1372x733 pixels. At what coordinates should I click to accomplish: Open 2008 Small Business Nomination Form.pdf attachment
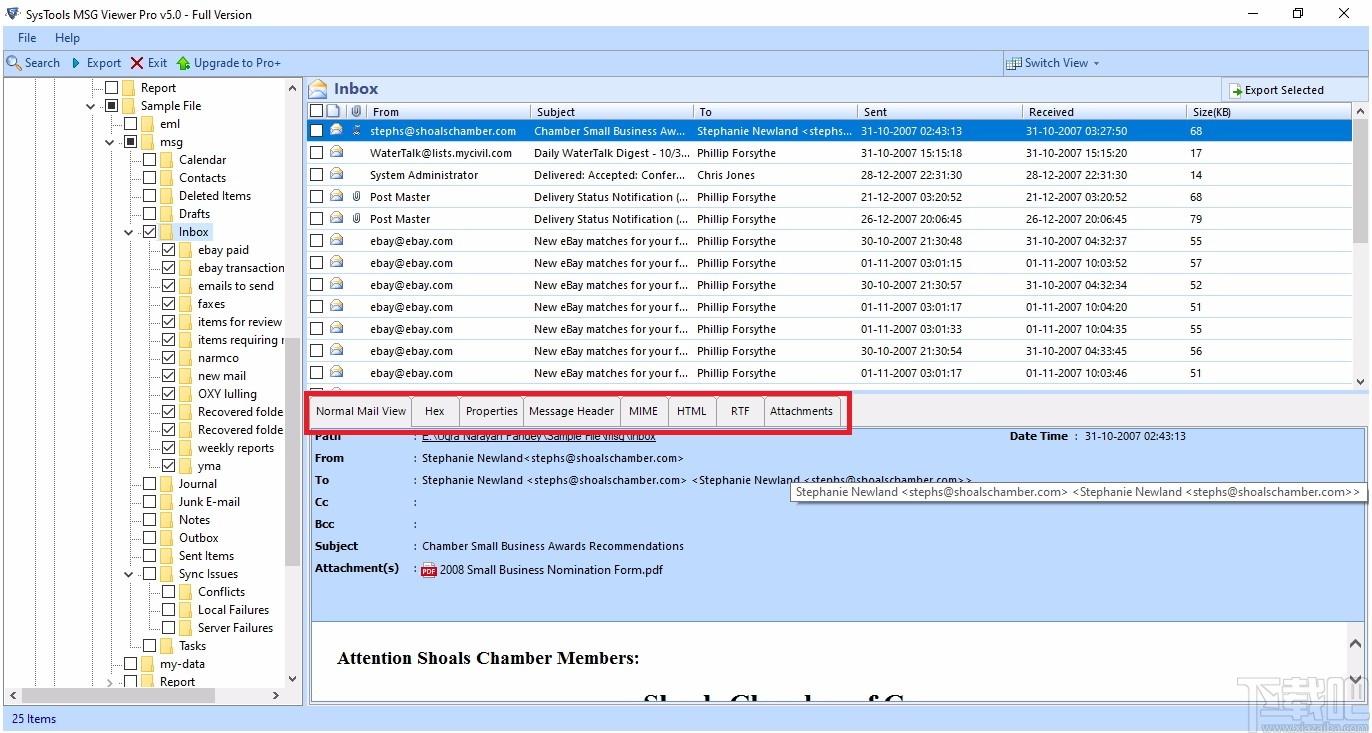[551, 570]
